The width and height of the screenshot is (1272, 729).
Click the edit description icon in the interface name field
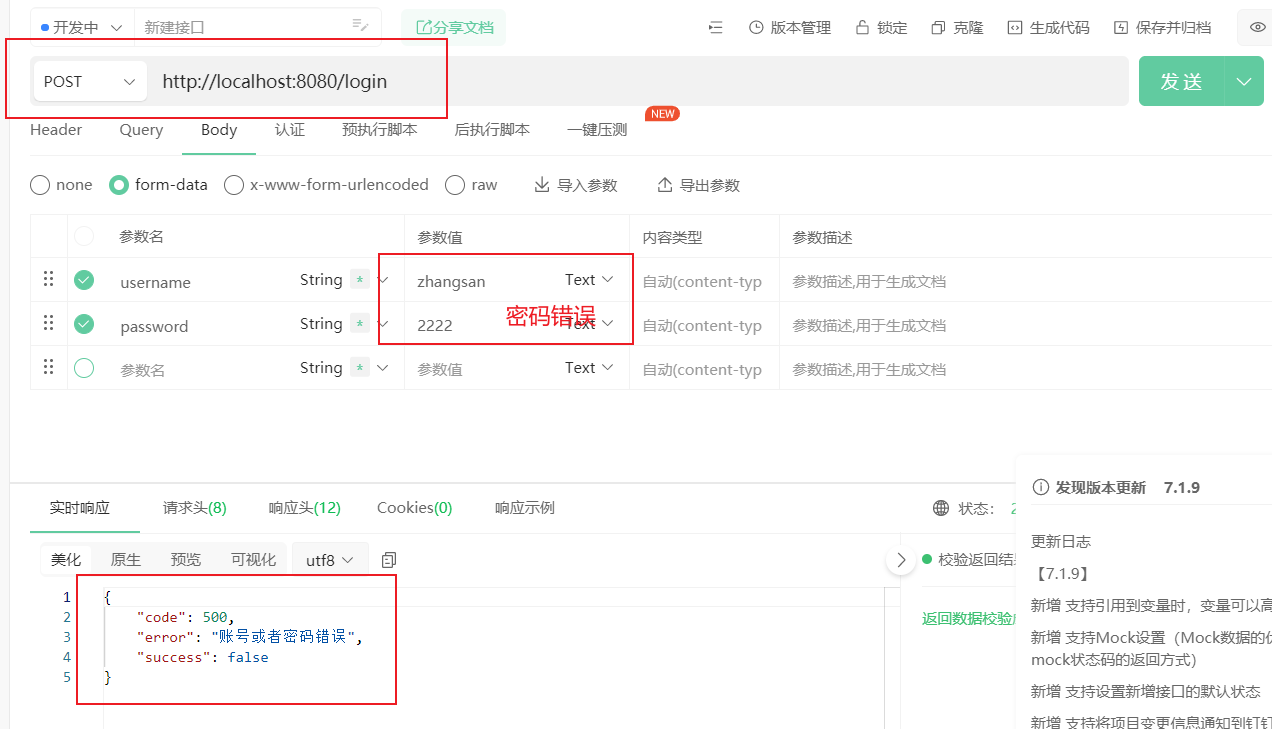pos(360,27)
